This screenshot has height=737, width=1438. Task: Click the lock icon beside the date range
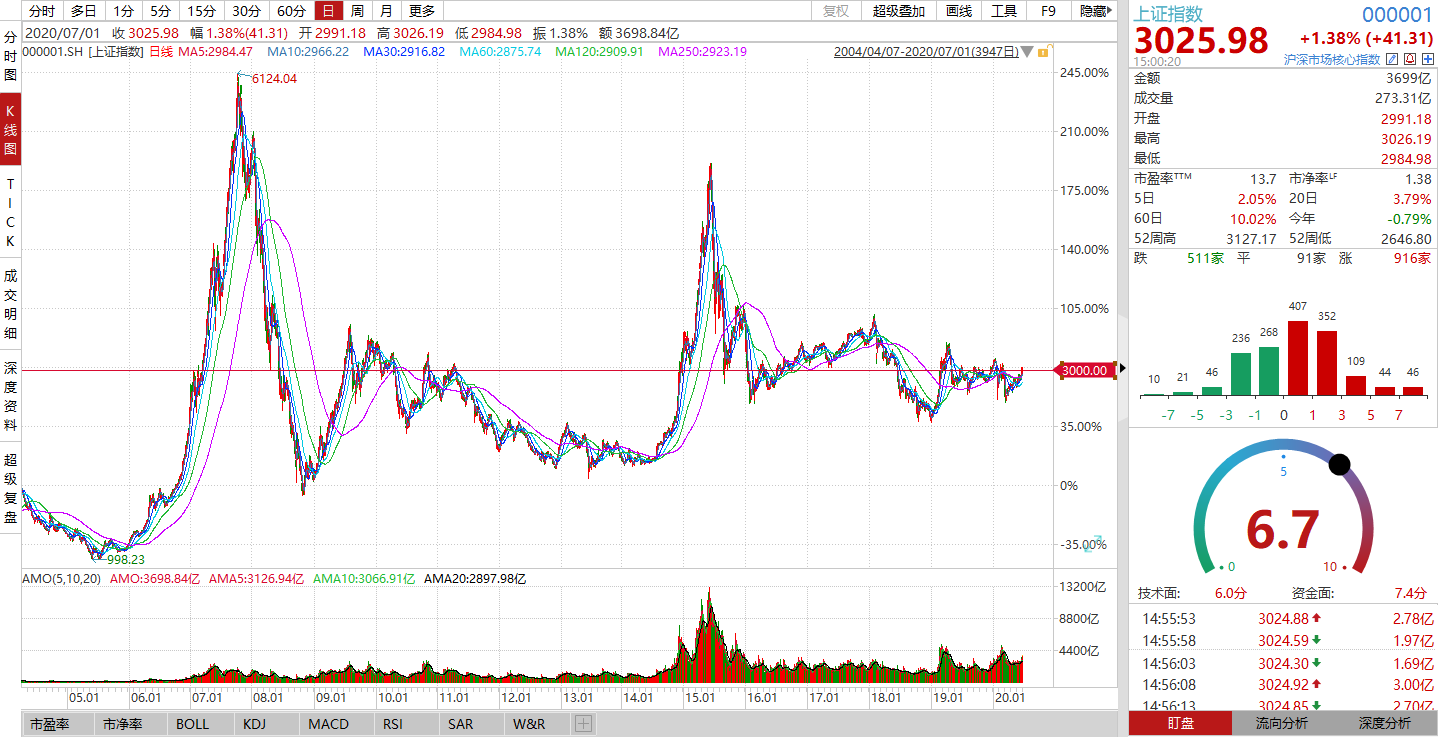[1043, 51]
